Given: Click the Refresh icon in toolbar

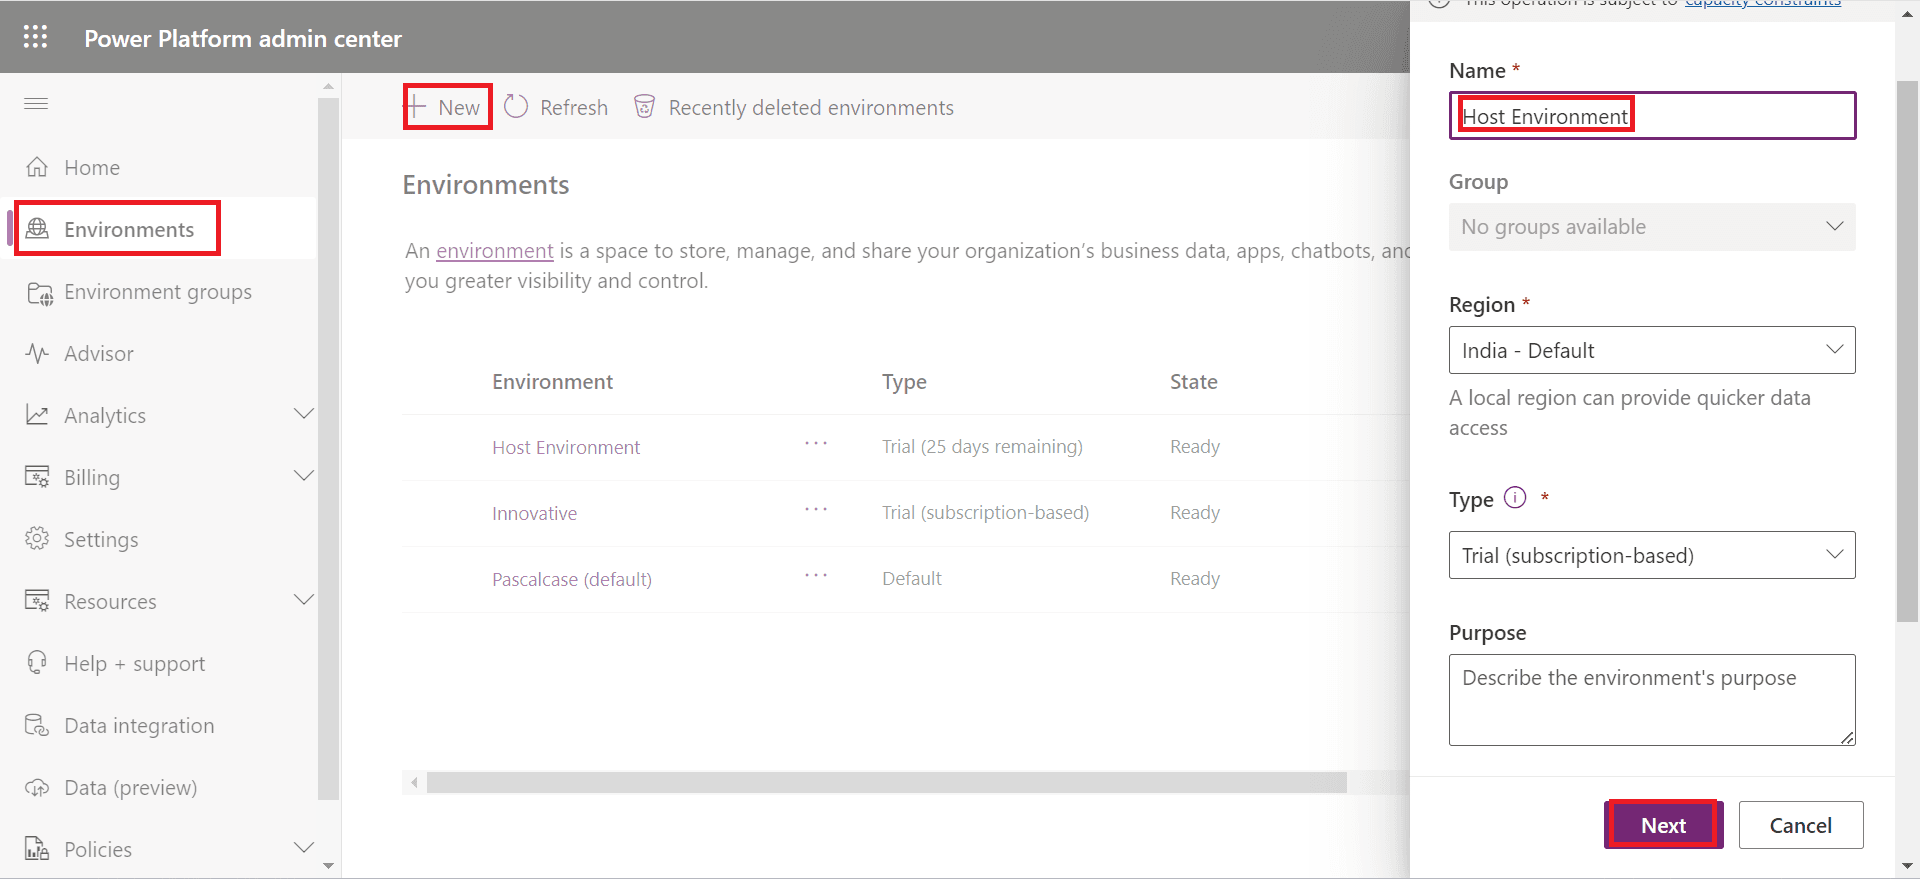Looking at the screenshot, I should (x=516, y=107).
